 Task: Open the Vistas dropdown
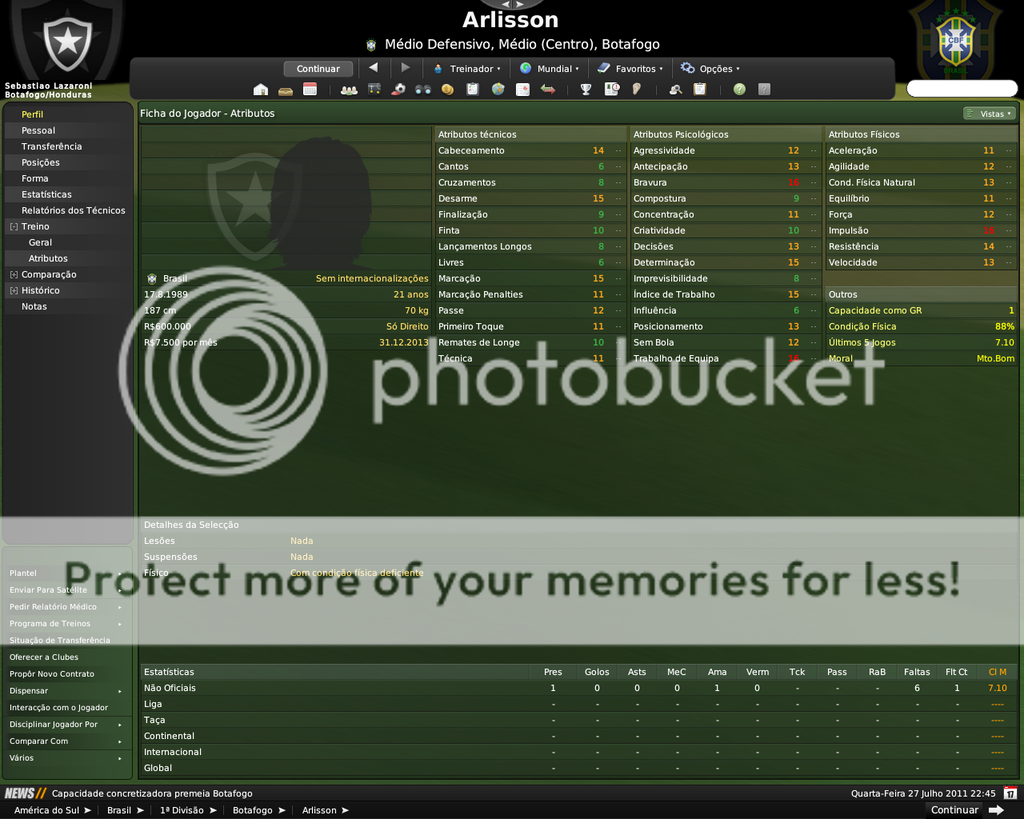(989, 114)
